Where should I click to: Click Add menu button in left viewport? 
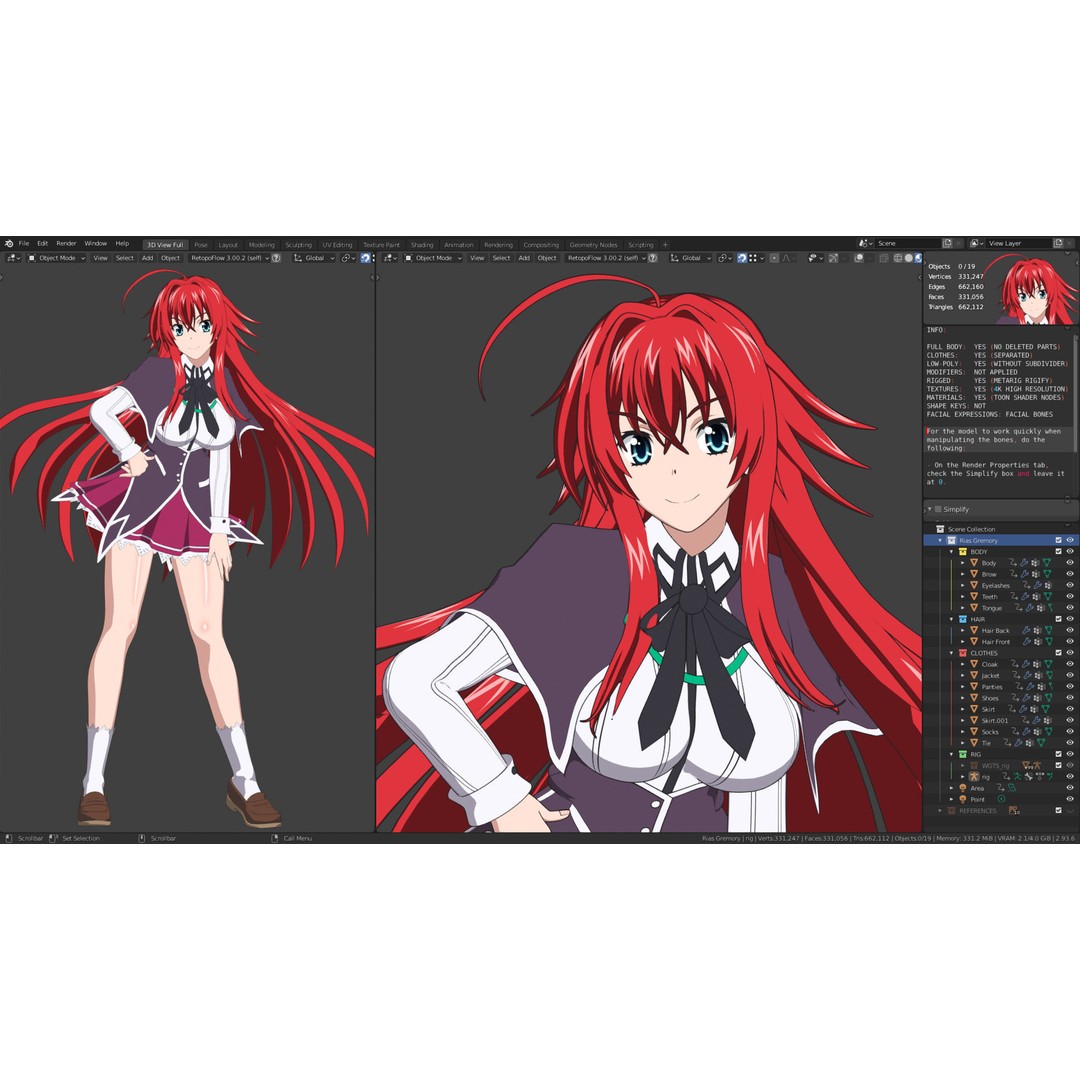(147, 258)
